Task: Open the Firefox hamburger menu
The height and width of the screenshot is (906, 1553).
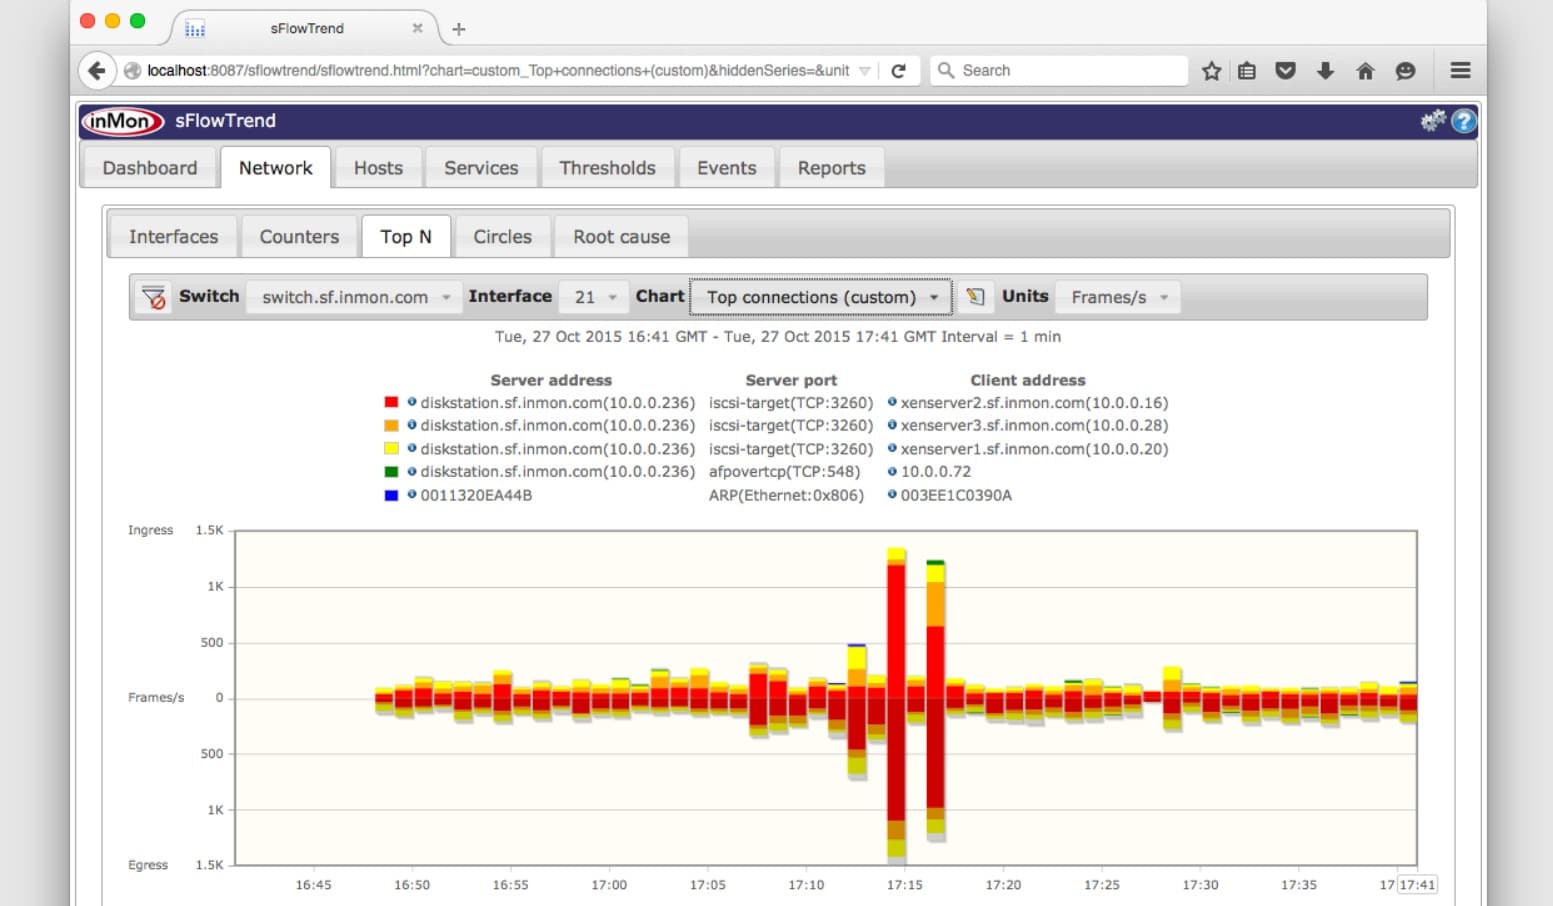Action: [x=1460, y=71]
